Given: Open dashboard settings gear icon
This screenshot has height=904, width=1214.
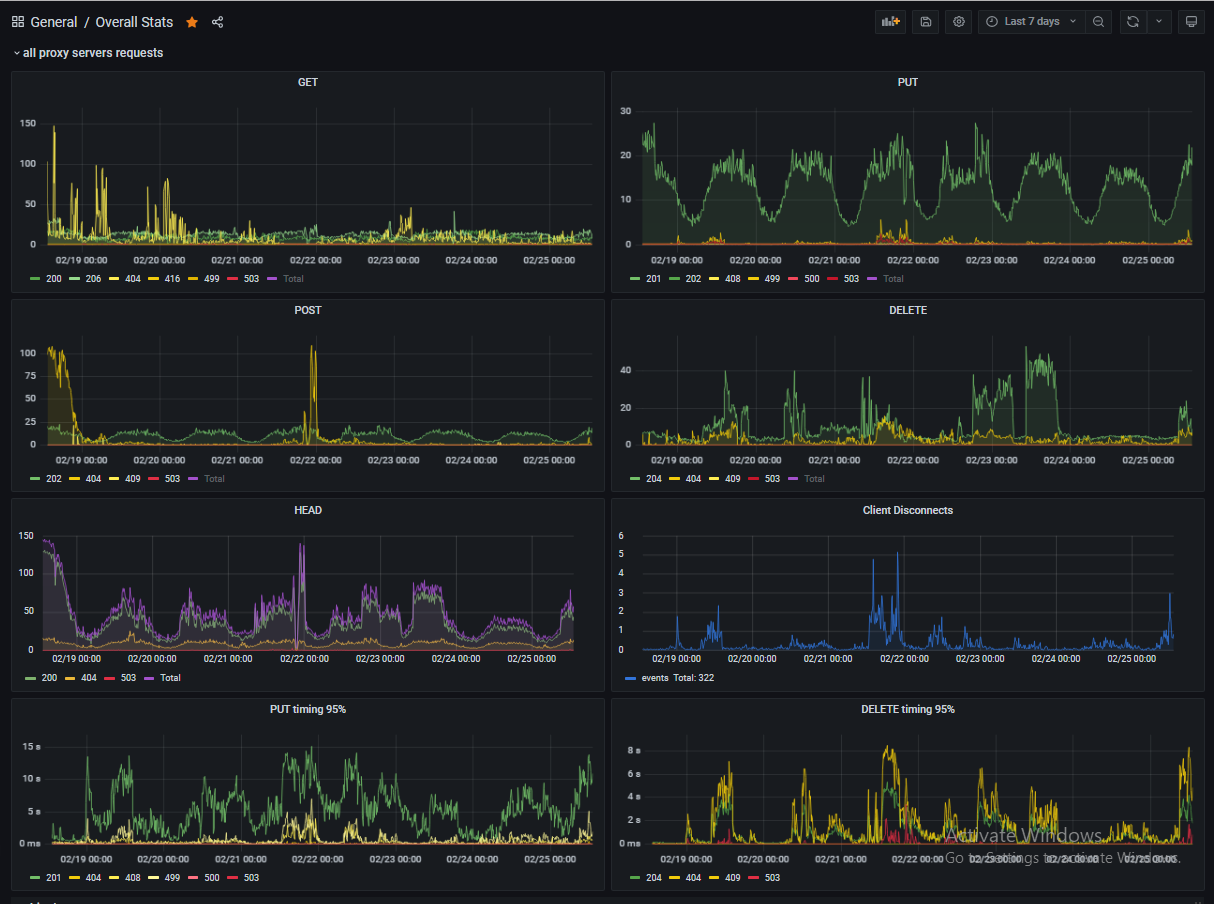Looking at the screenshot, I should pyautogui.click(x=959, y=22).
